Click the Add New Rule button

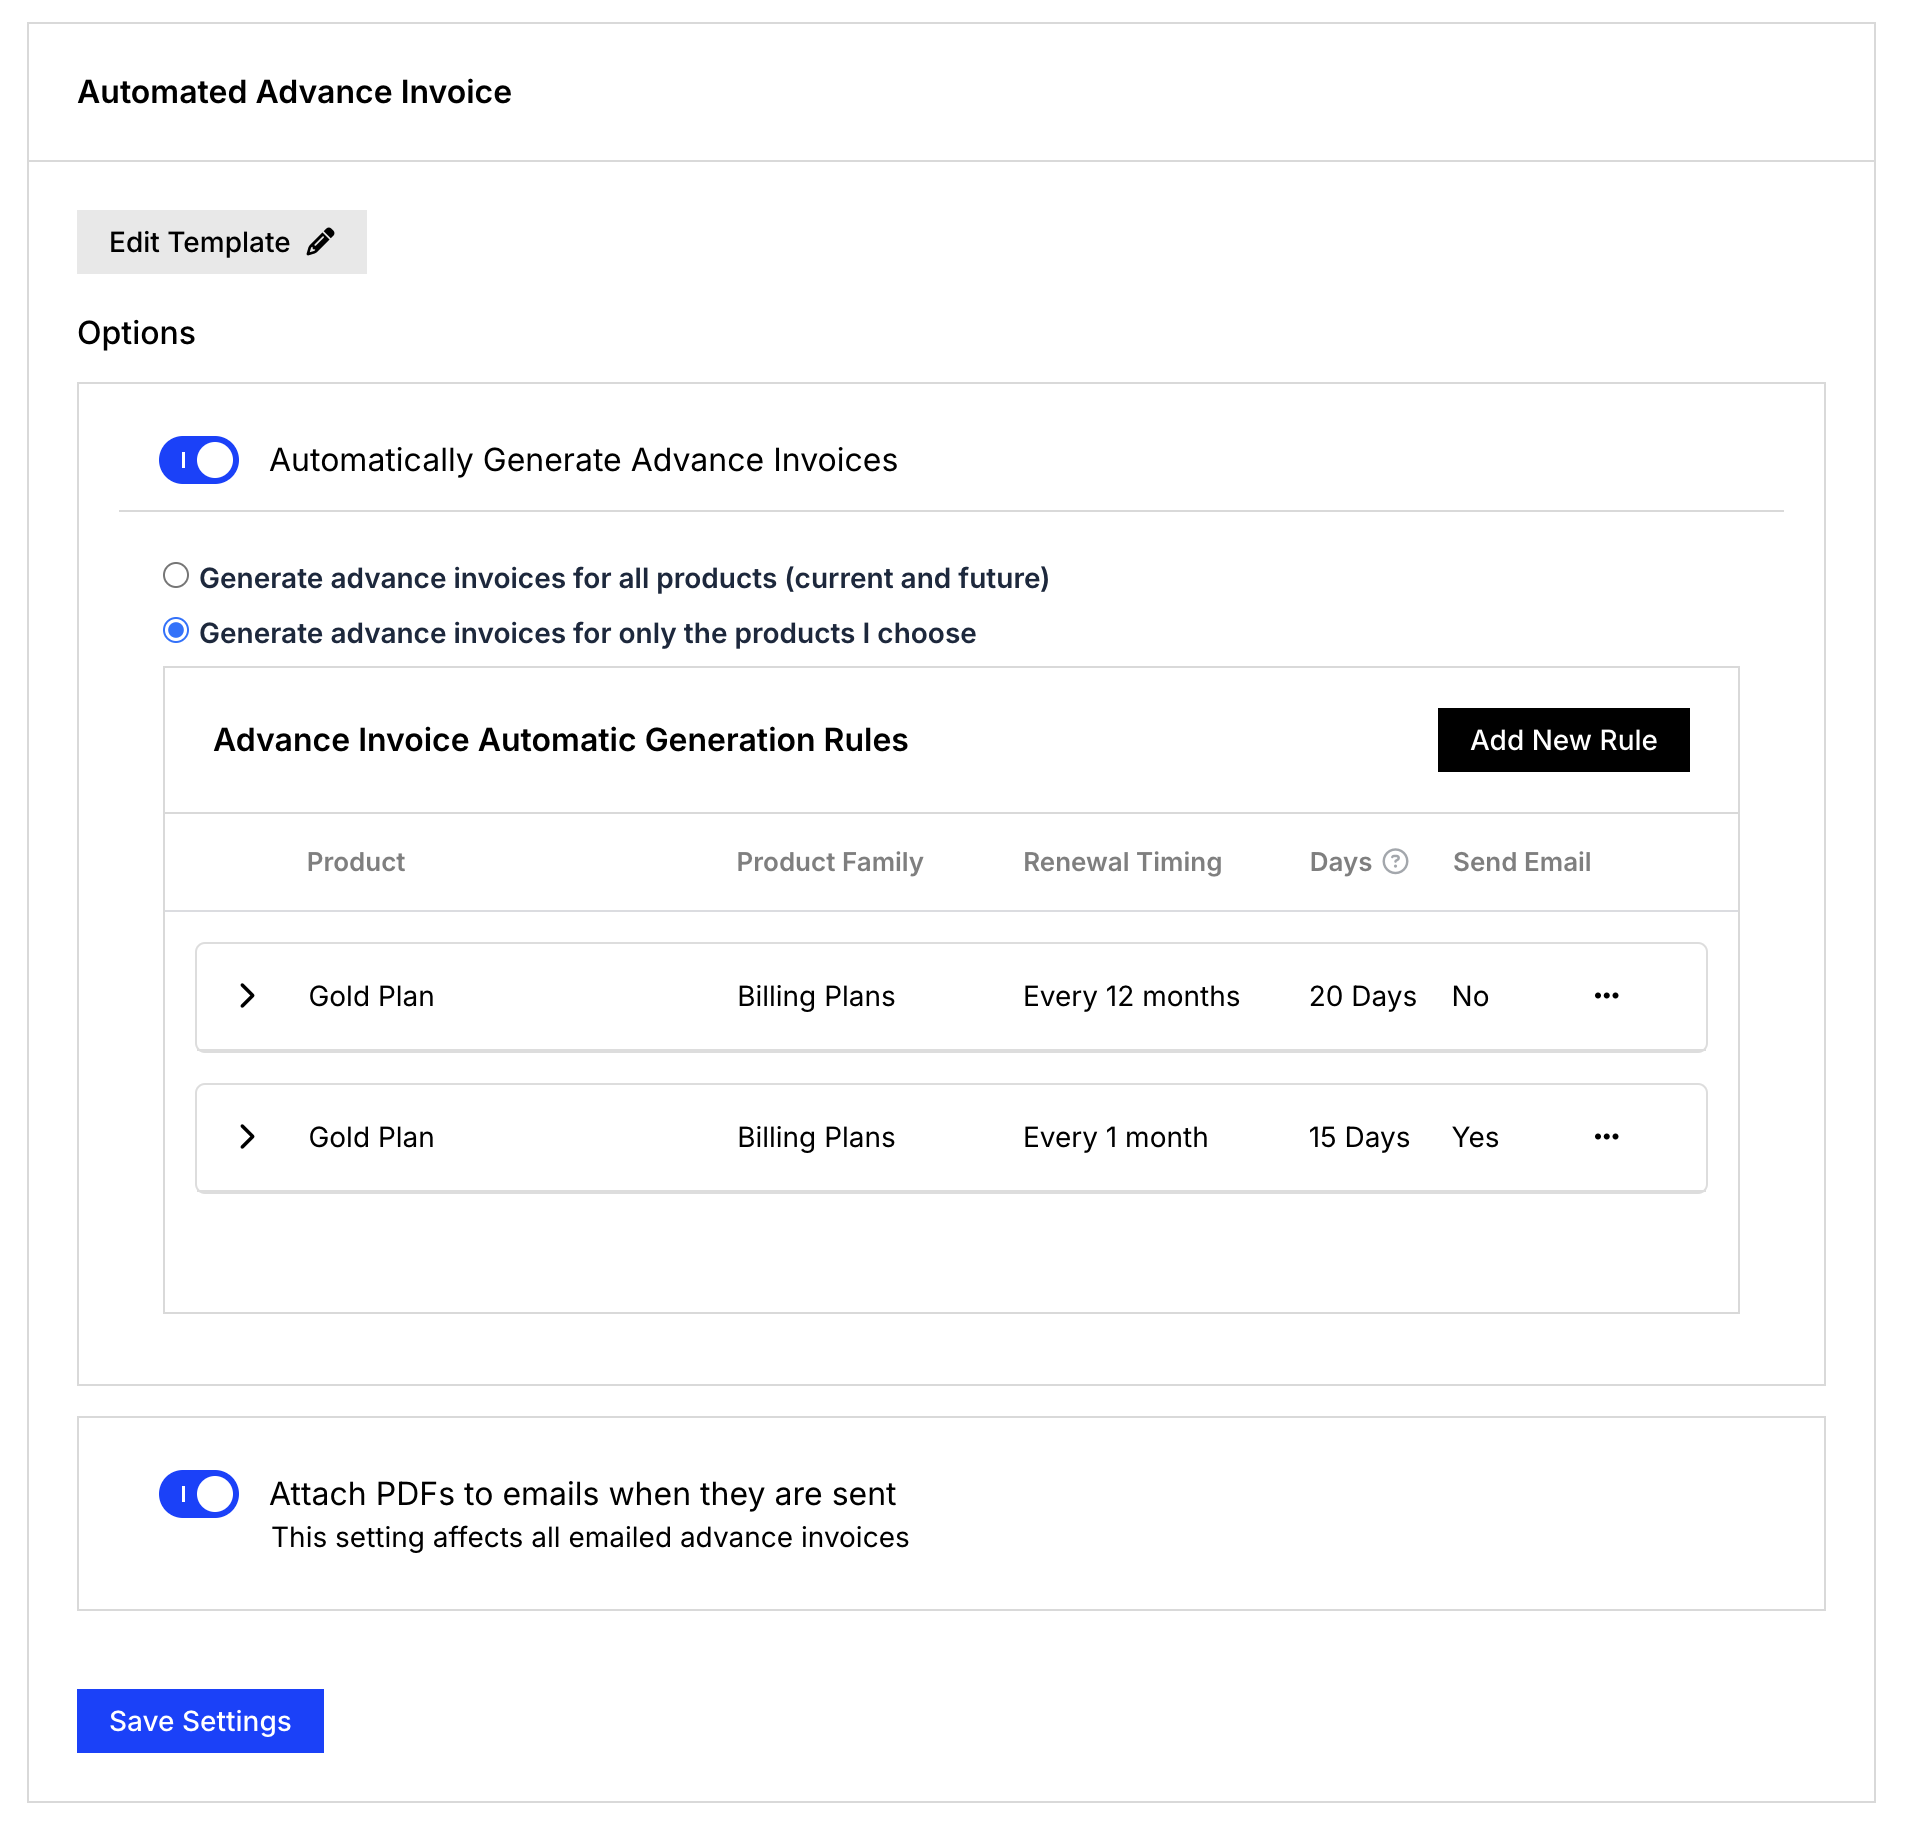(x=1562, y=740)
